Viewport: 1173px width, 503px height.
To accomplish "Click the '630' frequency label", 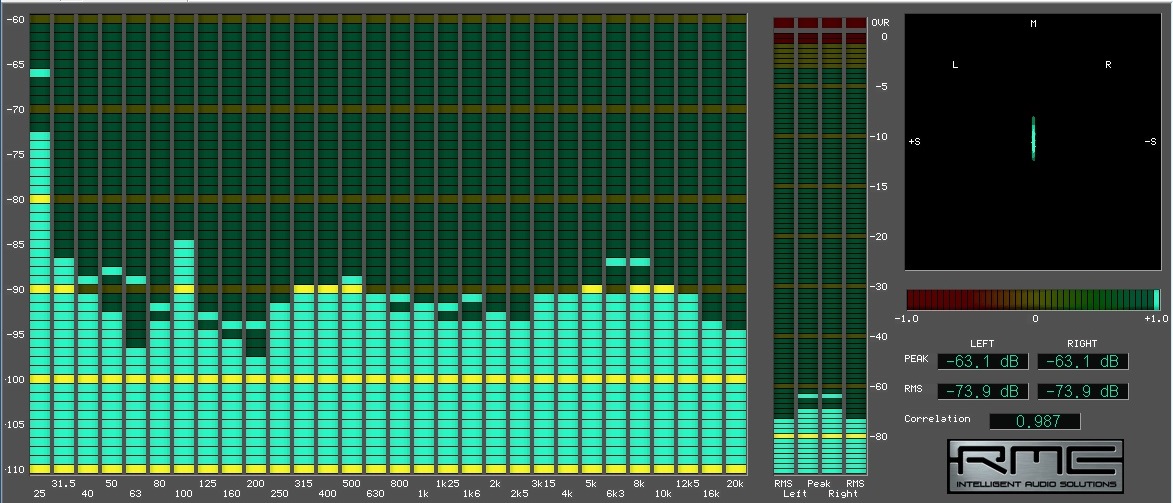I will coord(375,494).
